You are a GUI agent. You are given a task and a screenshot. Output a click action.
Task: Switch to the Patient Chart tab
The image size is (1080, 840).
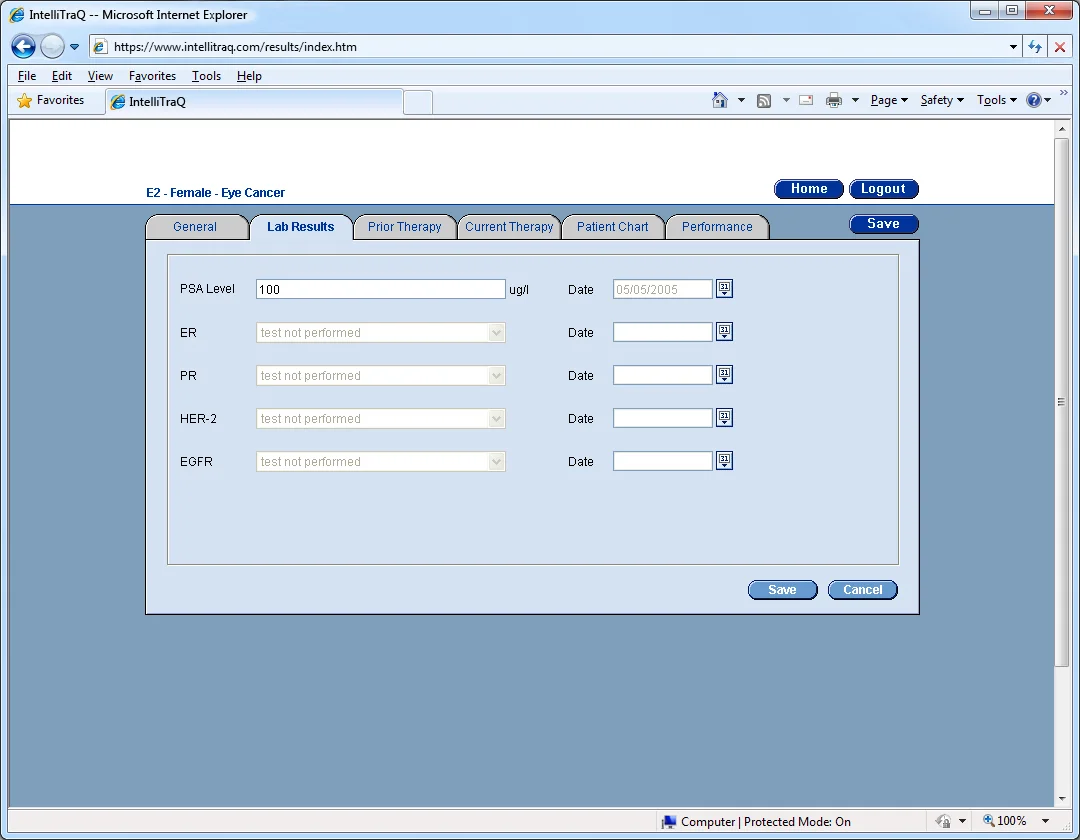[612, 227]
